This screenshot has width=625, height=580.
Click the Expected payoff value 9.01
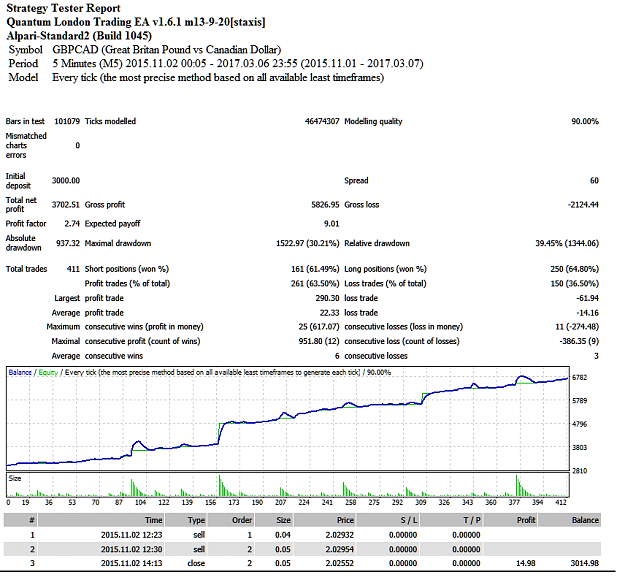pyautogui.click(x=332, y=224)
